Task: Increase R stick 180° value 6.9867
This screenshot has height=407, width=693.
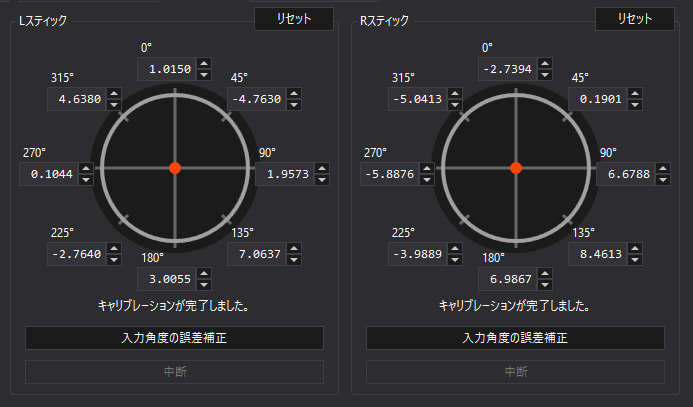Action: point(545,274)
